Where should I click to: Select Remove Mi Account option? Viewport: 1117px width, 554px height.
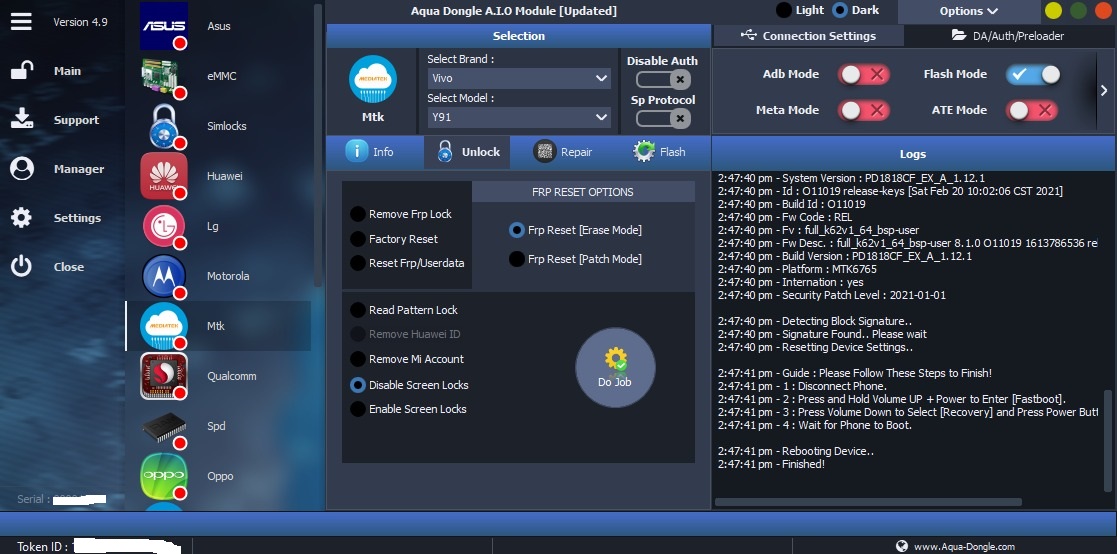pos(407,359)
